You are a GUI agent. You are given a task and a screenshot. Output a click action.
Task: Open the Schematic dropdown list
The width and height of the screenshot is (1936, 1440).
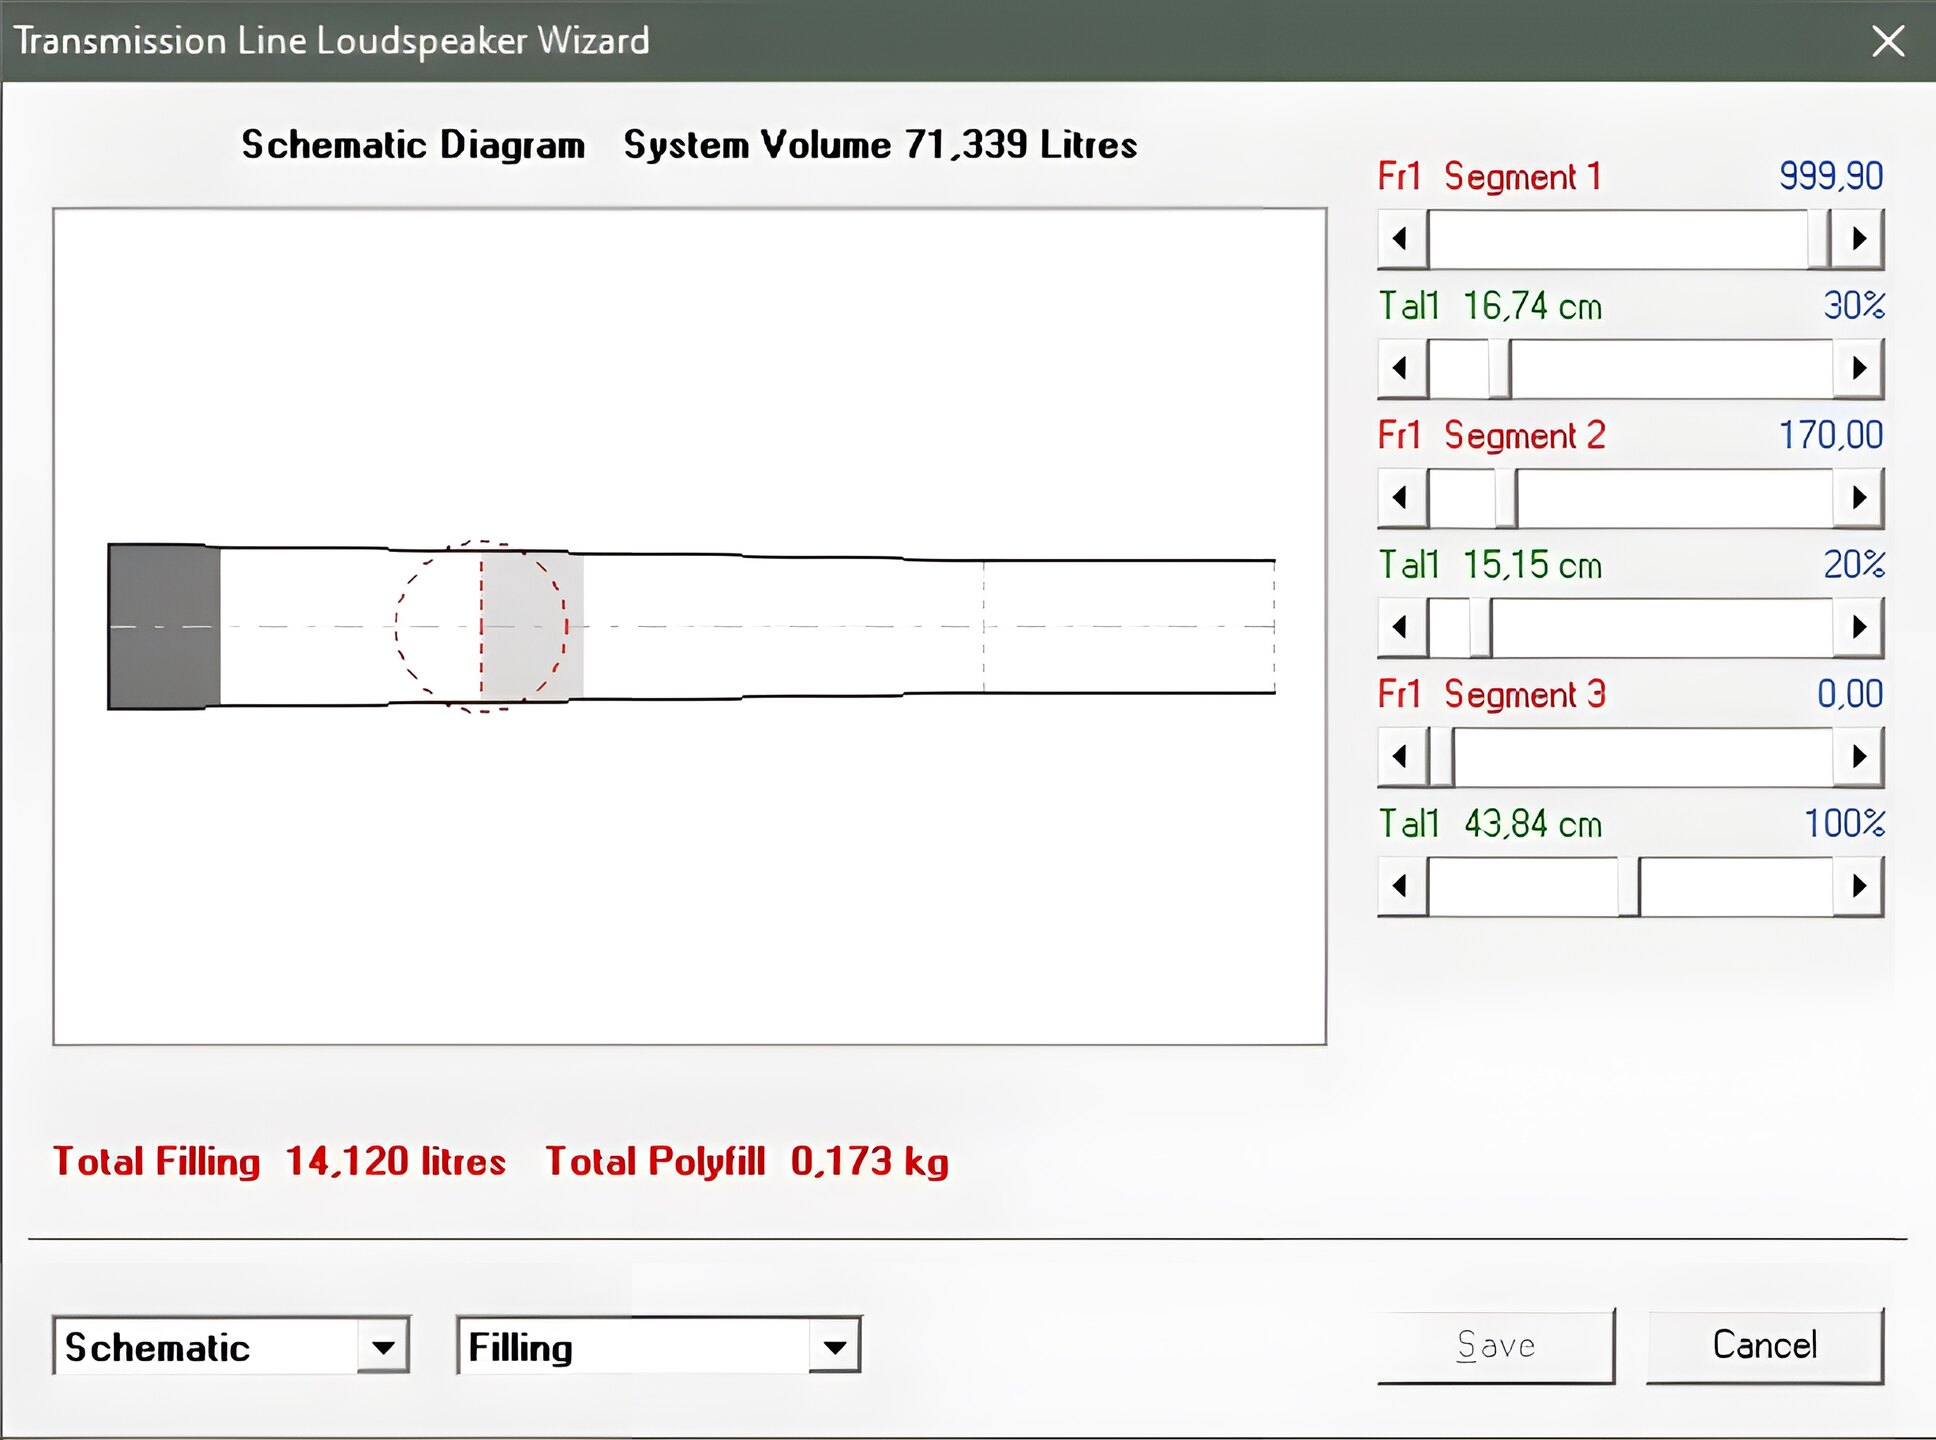point(383,1347)
